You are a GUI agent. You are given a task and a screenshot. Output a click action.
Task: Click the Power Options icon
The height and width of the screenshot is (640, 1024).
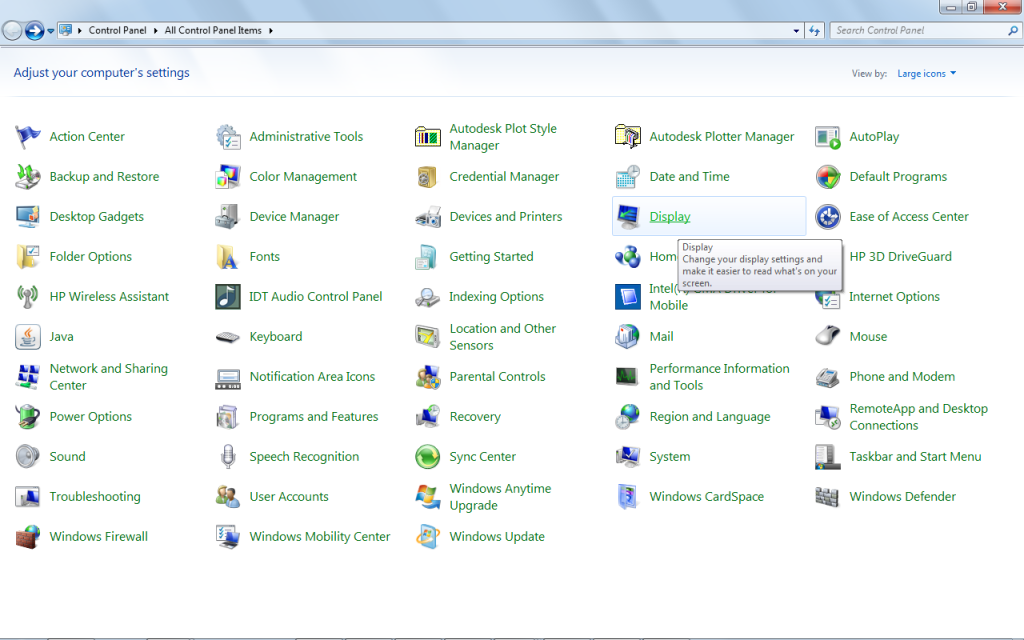(x=27, y=417)
